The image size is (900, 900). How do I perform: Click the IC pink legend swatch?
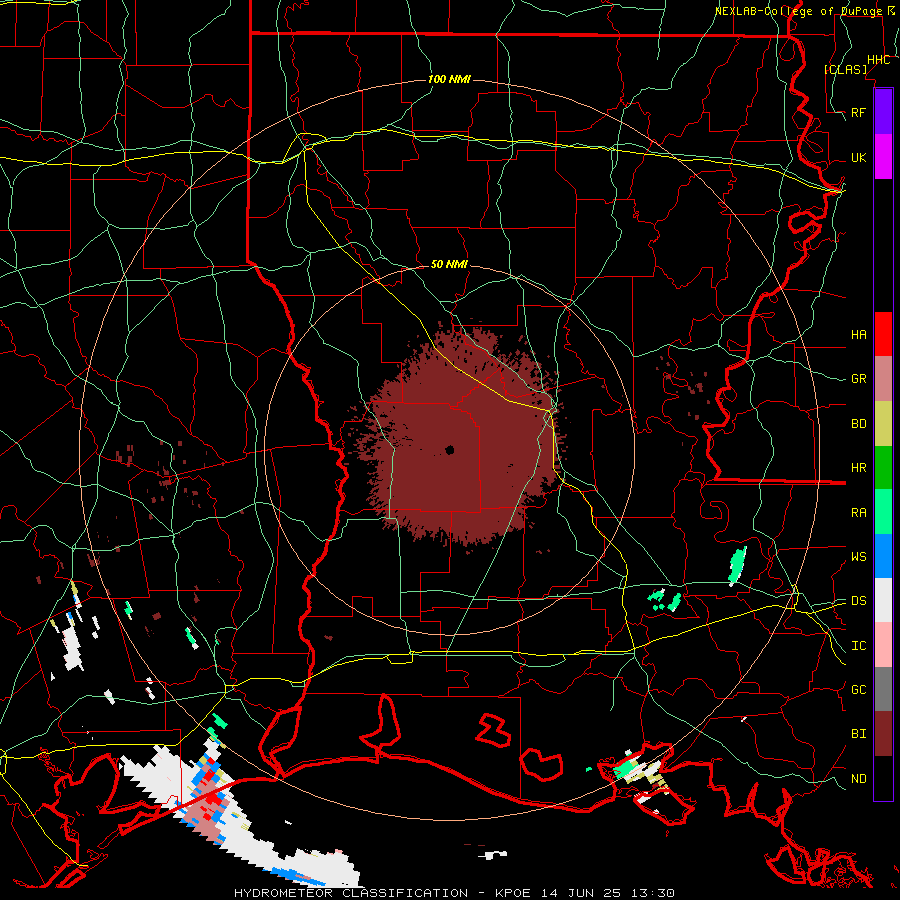click(883, 645)
